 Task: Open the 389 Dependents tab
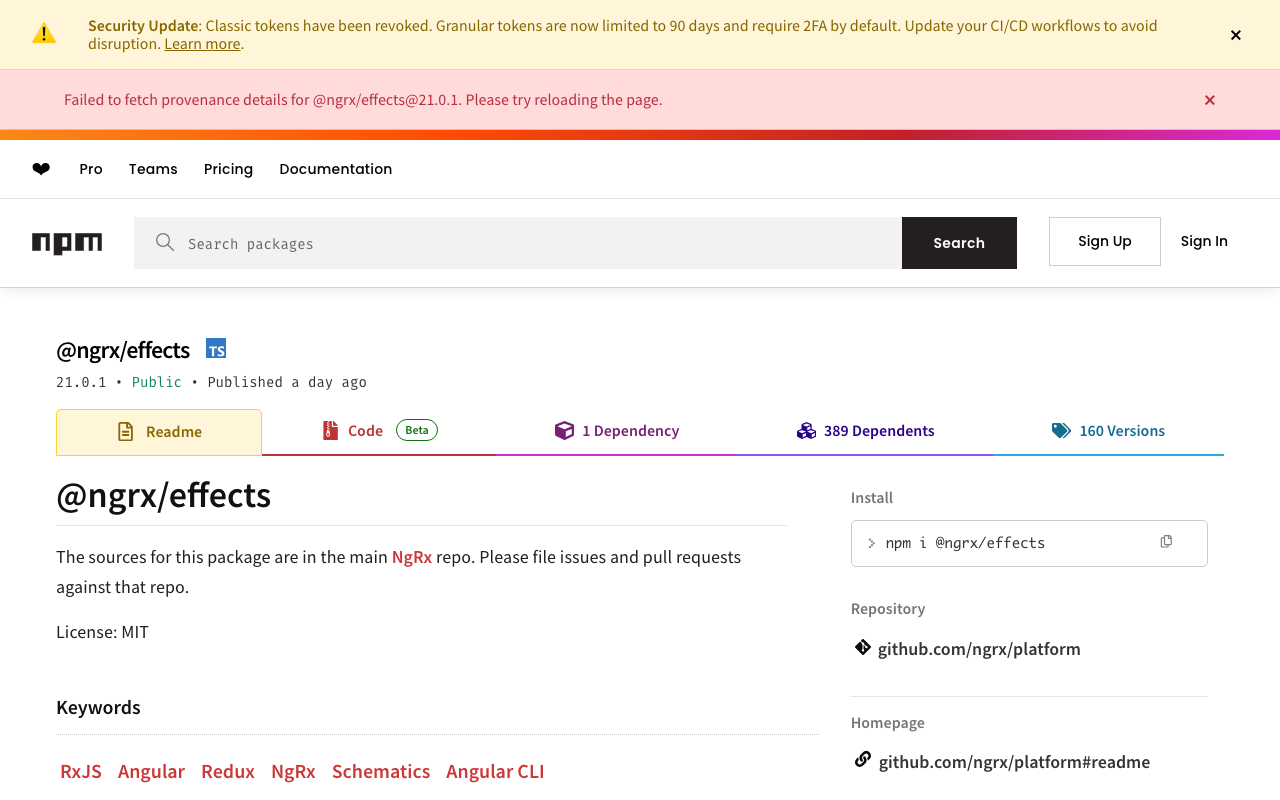[866, 431]
